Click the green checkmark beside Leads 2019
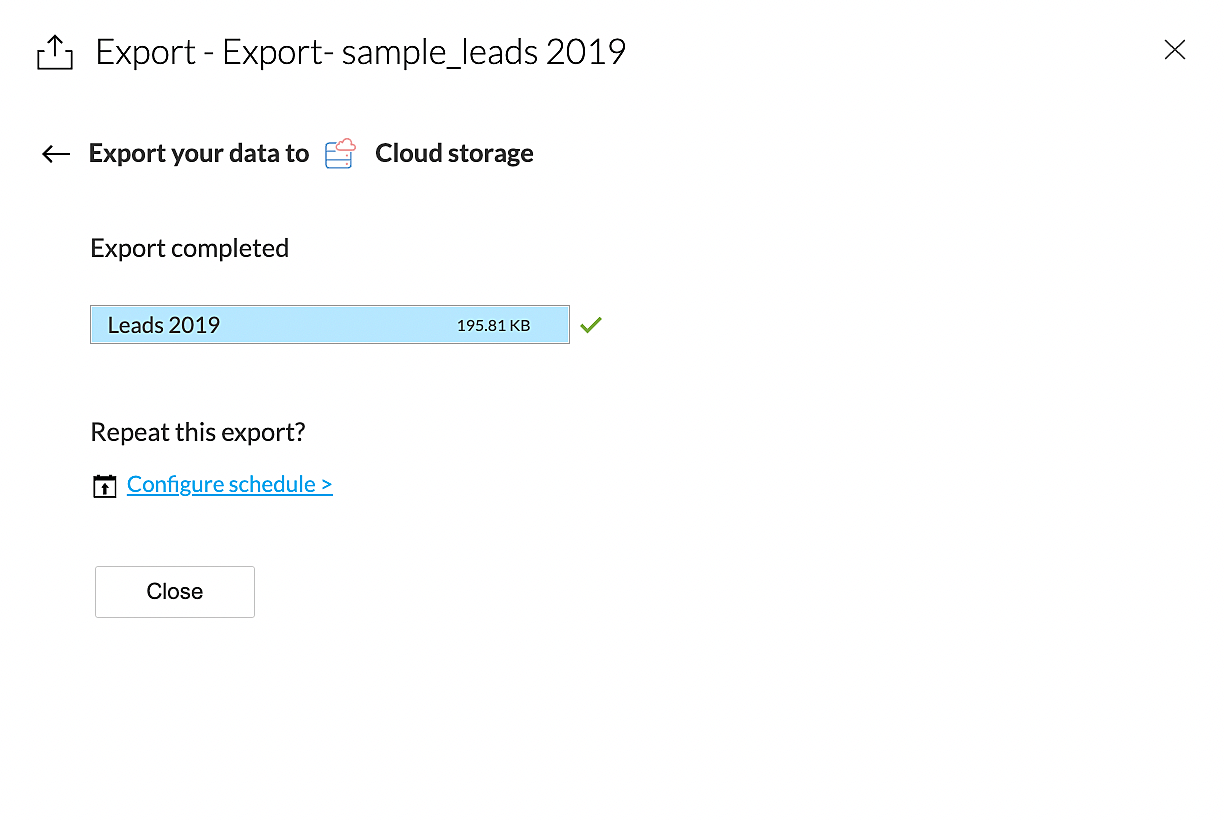This screenshot has width=1224, height=820. (x=591, y=325)
